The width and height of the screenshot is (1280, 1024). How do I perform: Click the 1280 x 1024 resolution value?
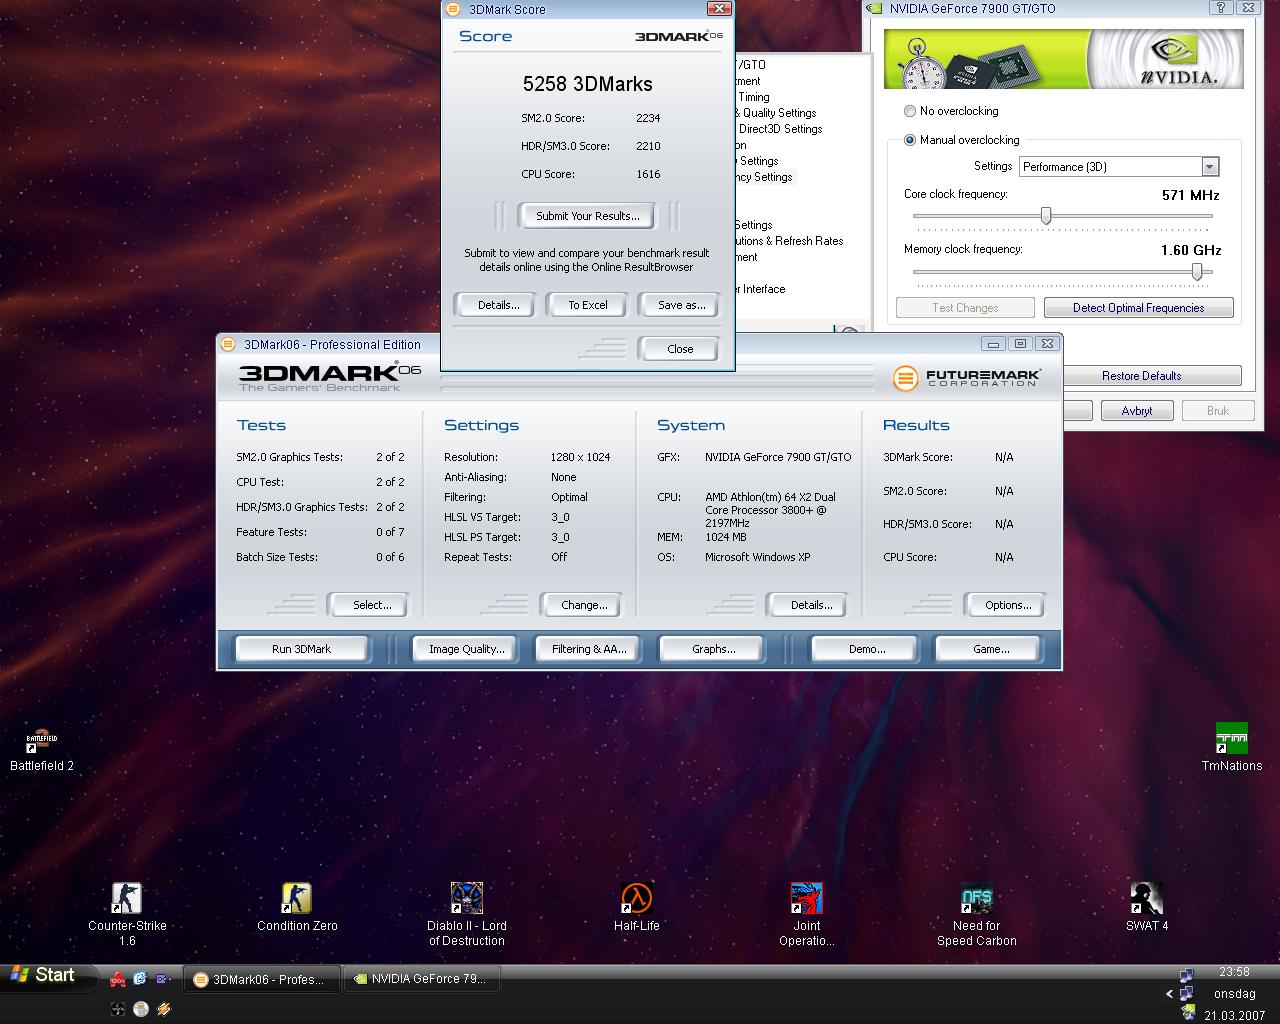(x=580, y=457)
